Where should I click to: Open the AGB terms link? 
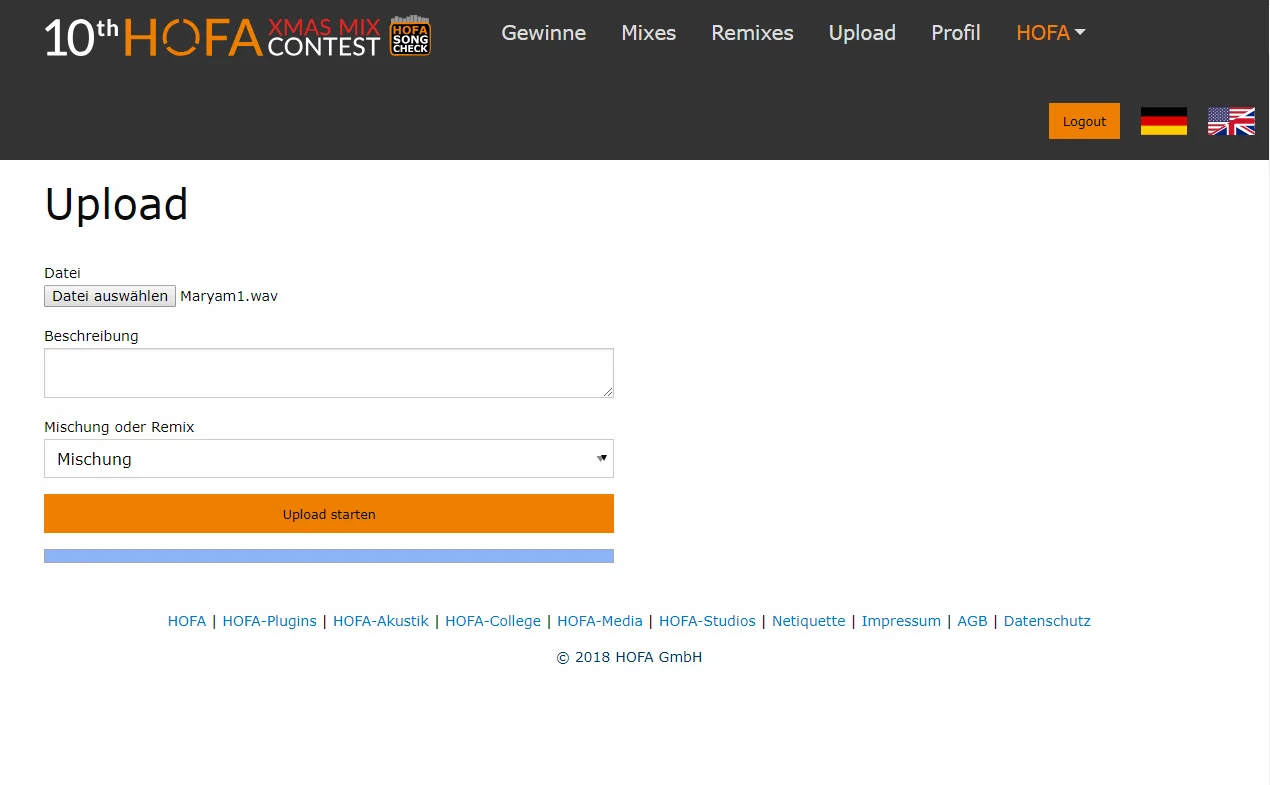click(972, 621)
